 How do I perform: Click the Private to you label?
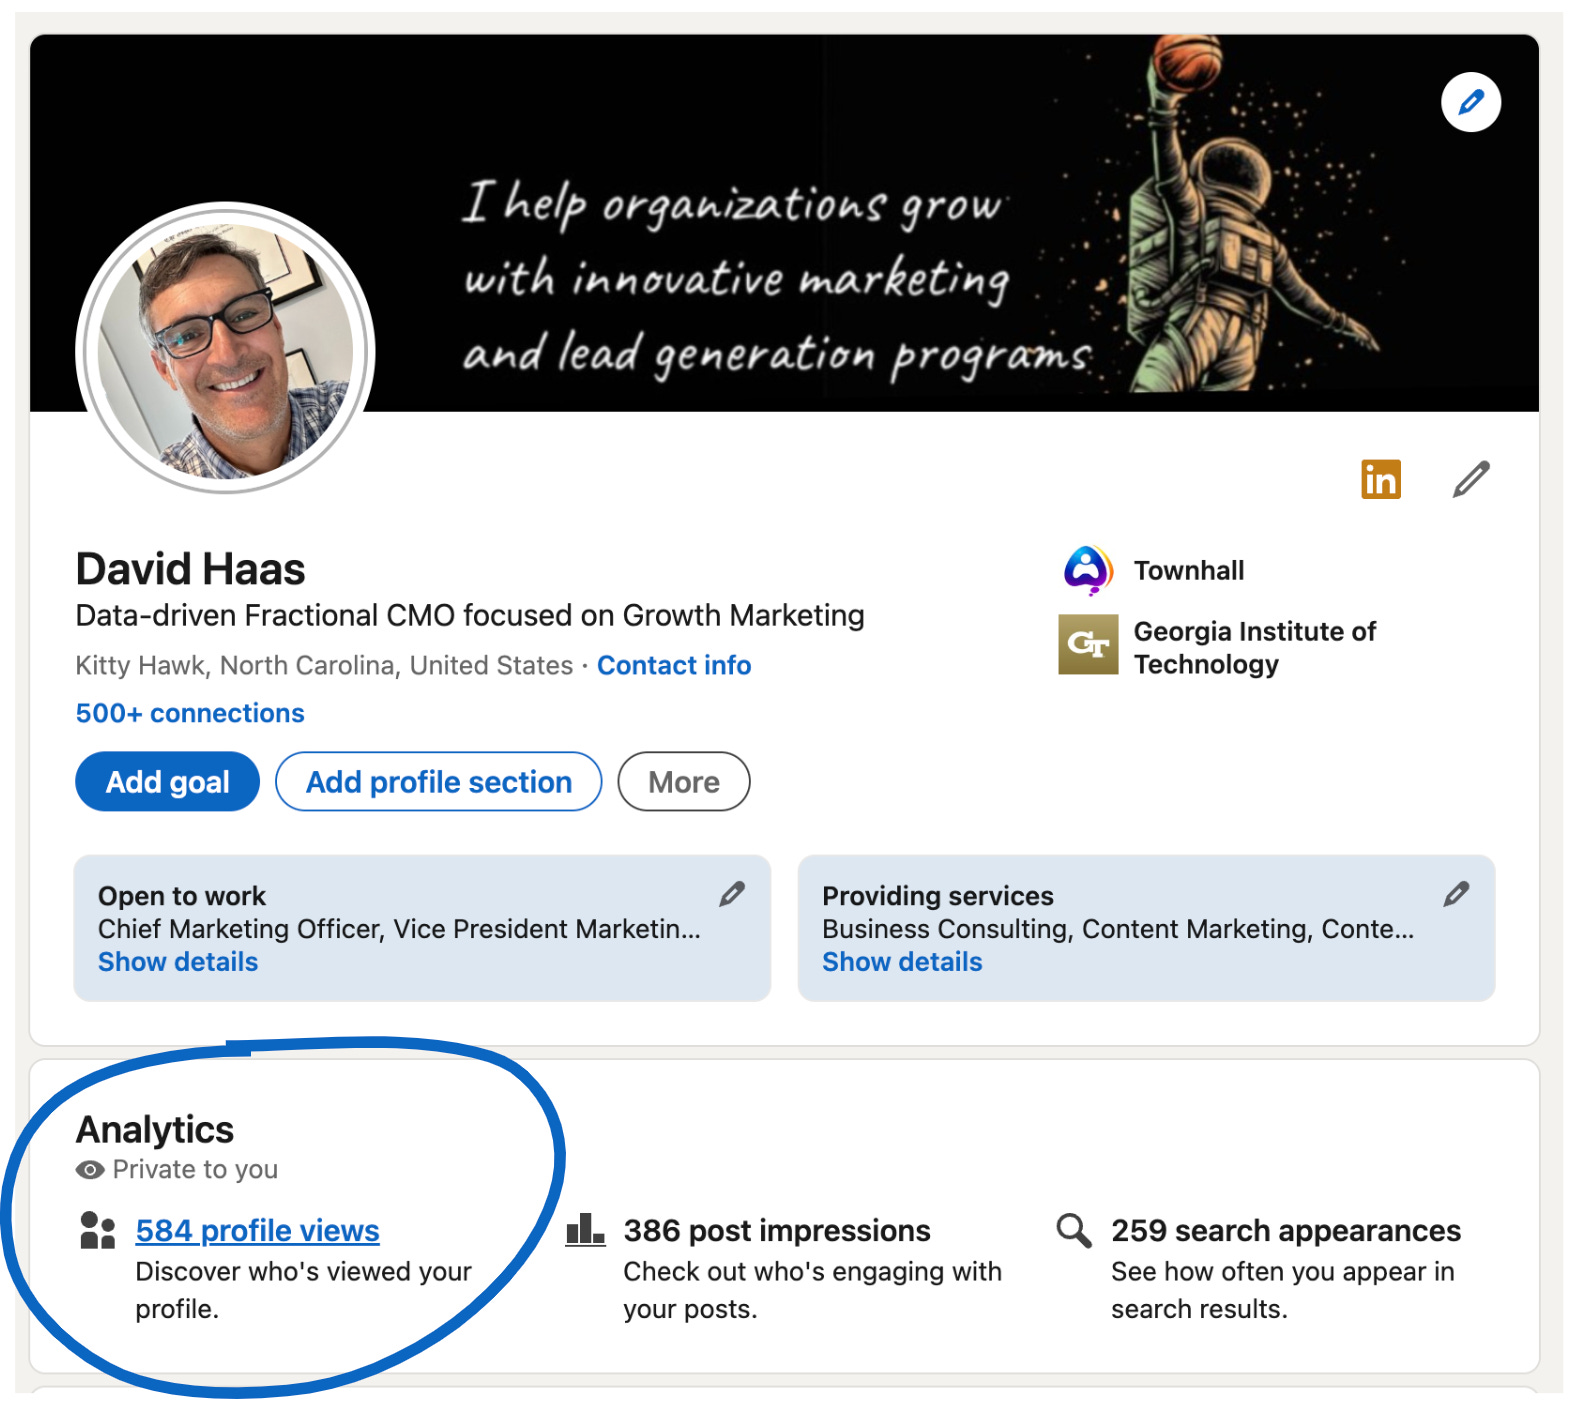(195, 1169)
